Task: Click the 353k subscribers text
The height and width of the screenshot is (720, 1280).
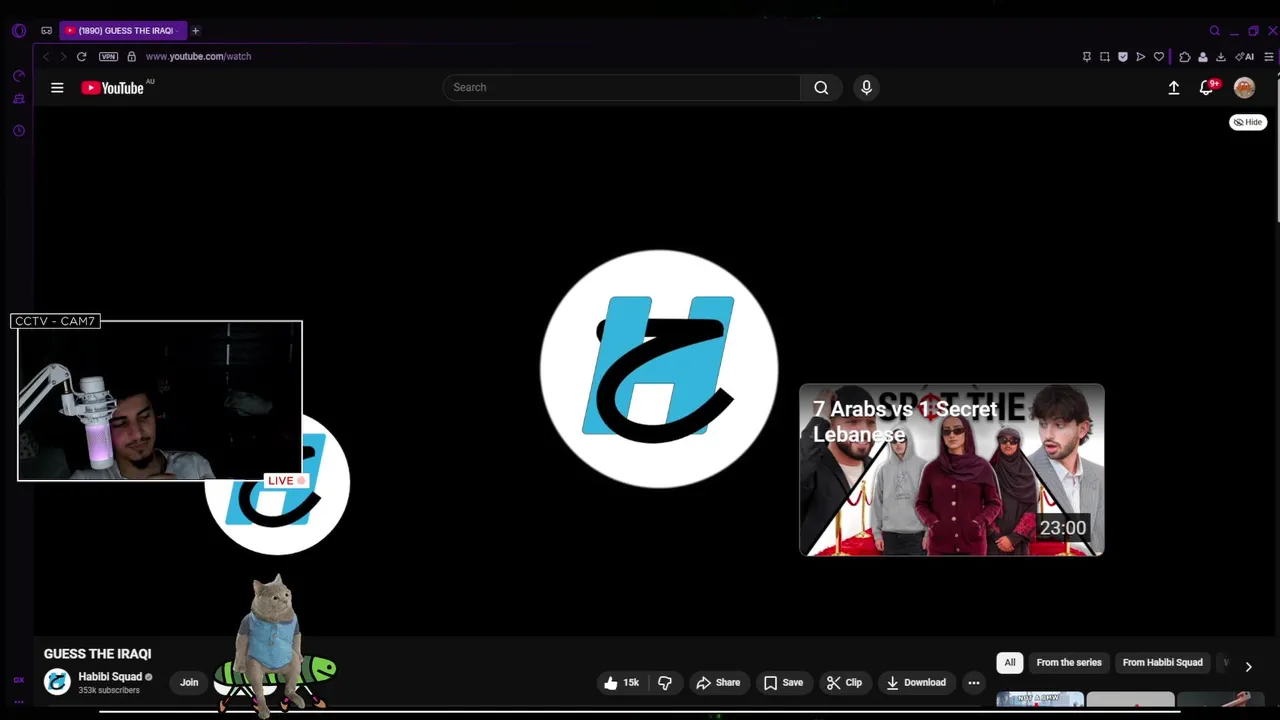Action: tap(109, 691)
